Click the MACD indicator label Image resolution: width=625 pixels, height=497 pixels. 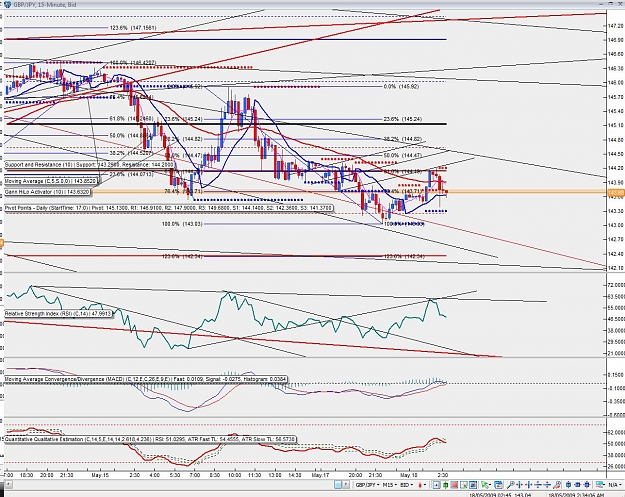click(145, 379)
